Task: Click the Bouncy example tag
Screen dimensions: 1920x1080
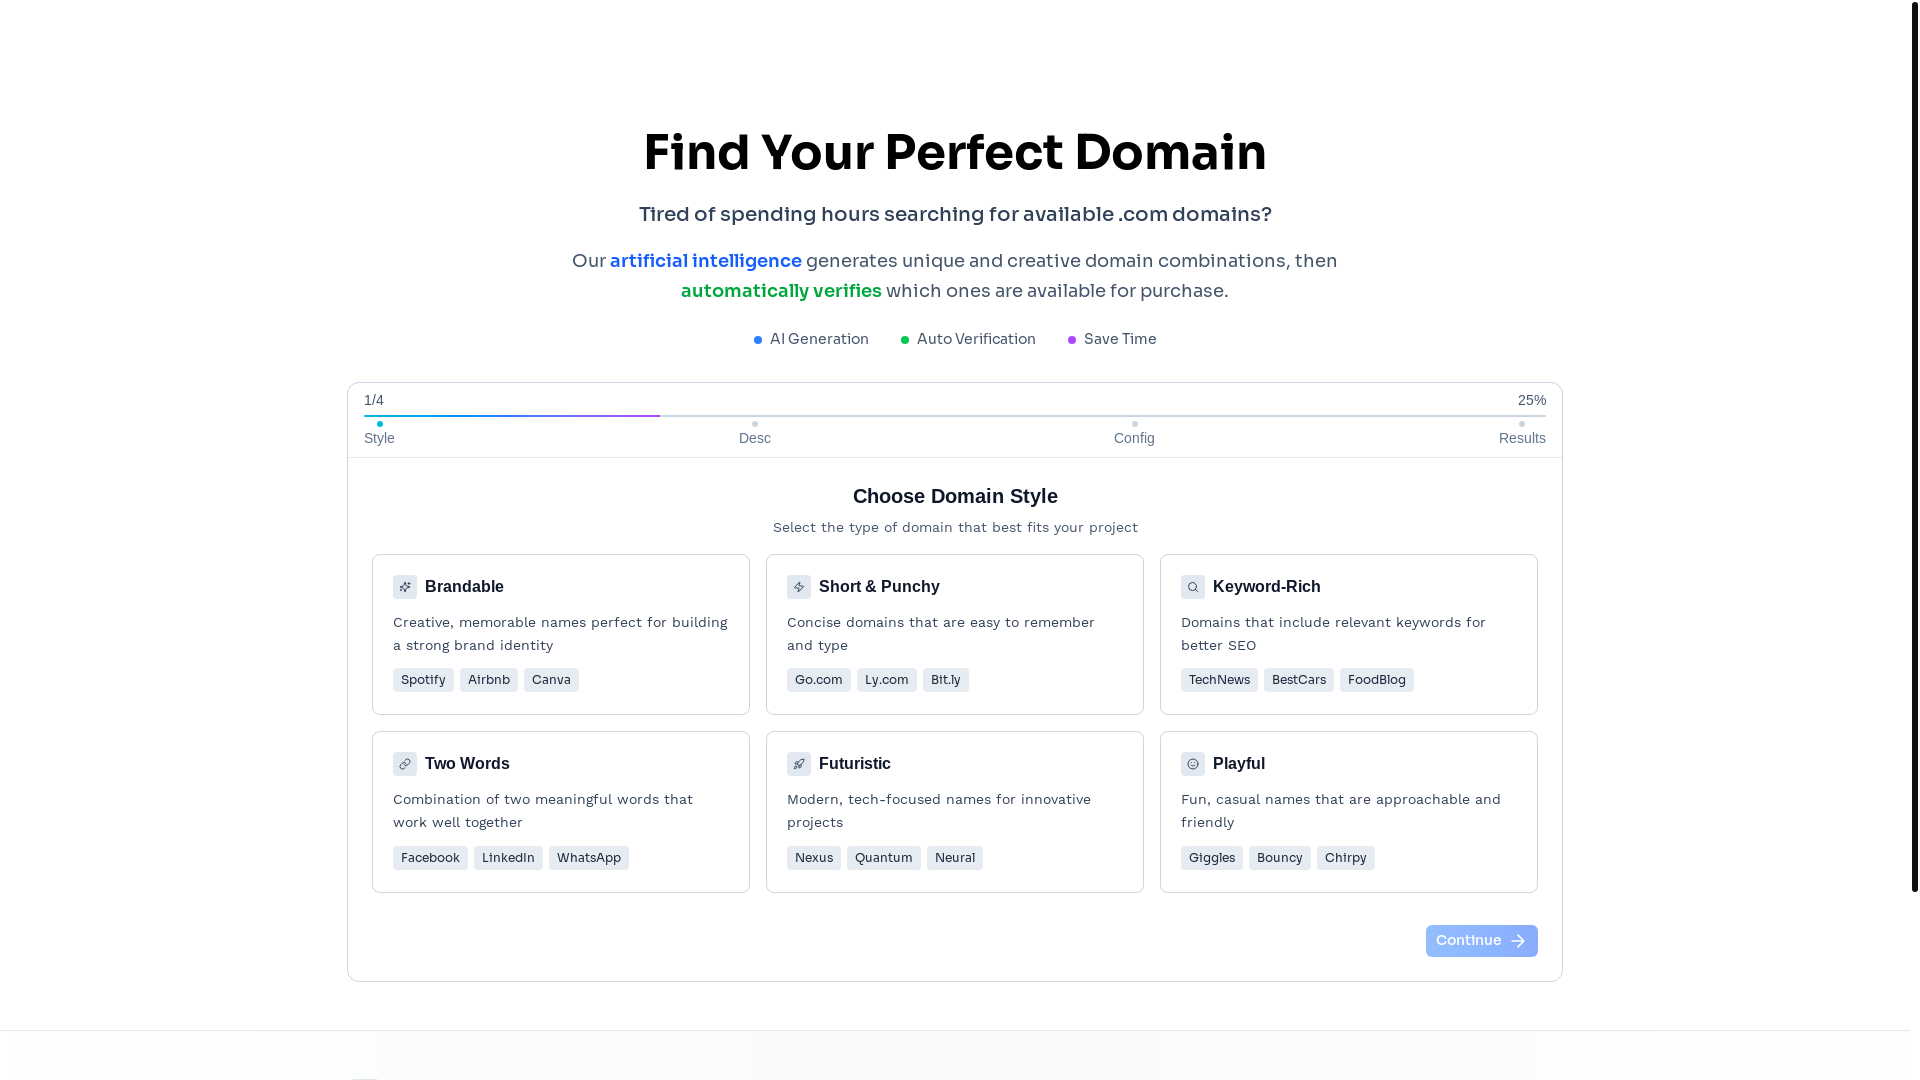Action: (1280, 858)
